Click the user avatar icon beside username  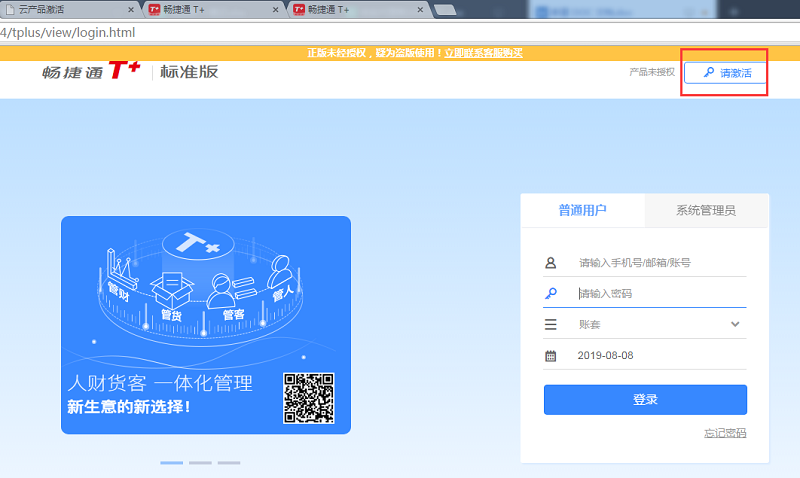551,263
